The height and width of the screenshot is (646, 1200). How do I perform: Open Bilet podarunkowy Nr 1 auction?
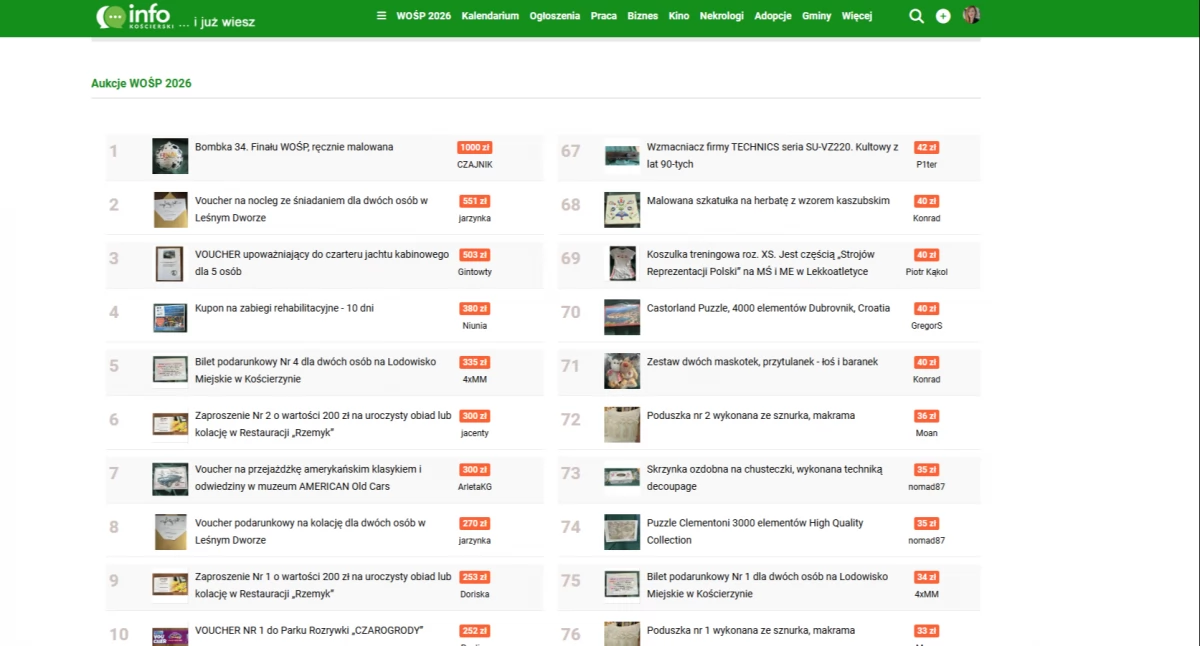[767, 585]
